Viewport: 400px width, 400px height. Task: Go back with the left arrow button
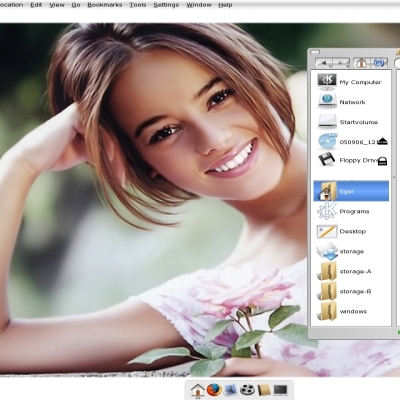[x=323, y=62]
